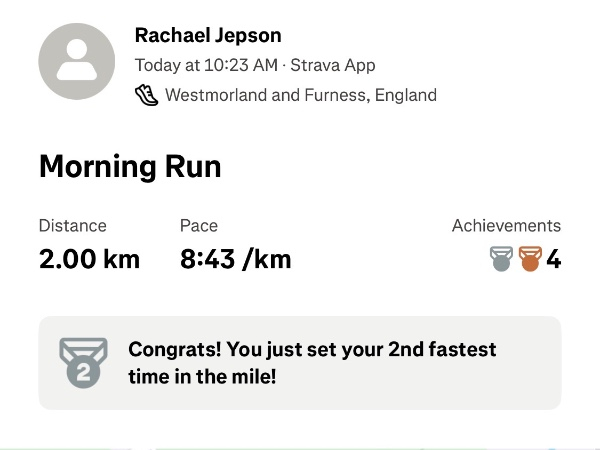Click 'time in the mile!' banner text
The image size is (600, 450).
tap(202, 376)
